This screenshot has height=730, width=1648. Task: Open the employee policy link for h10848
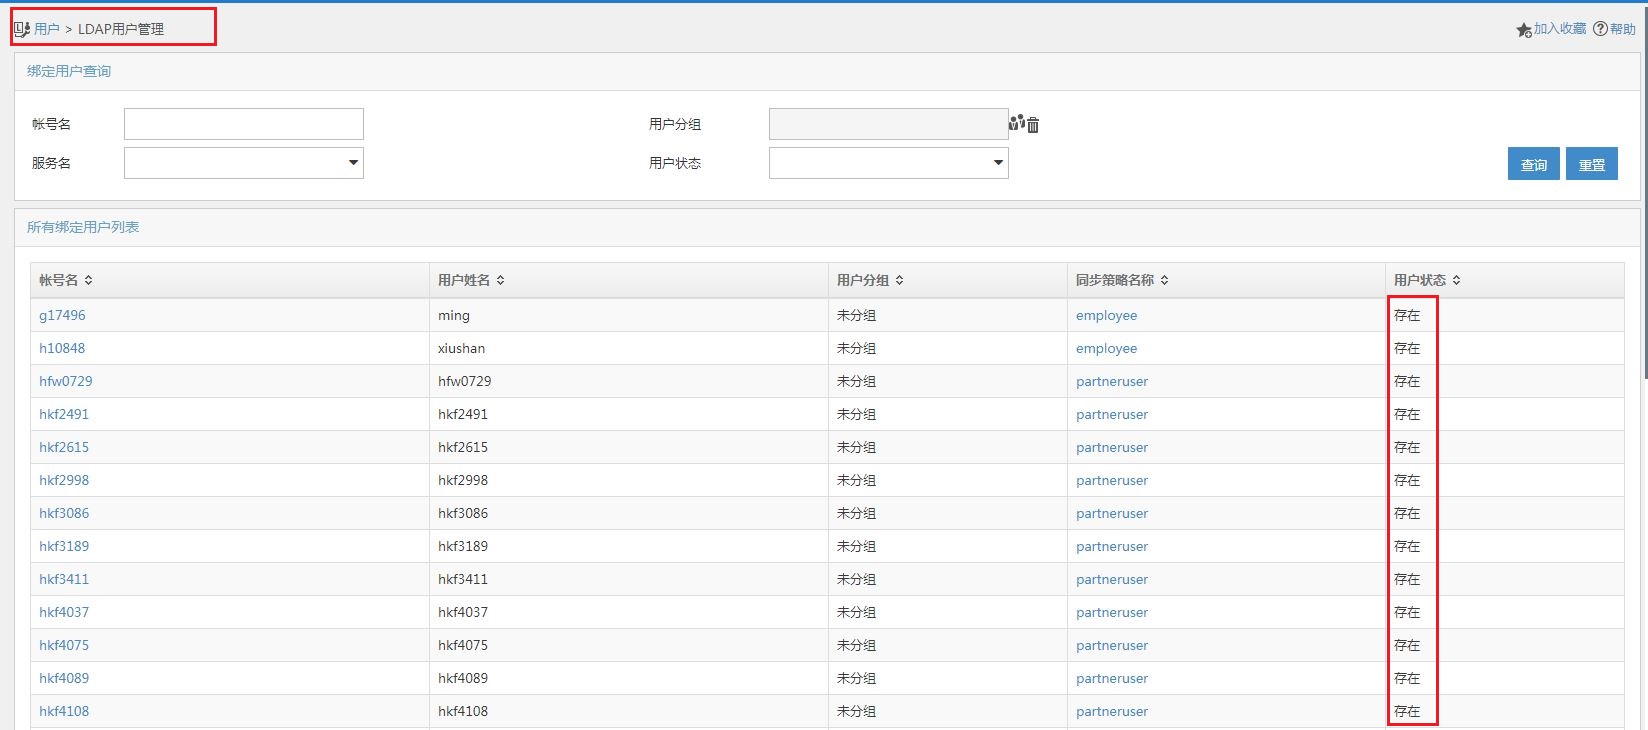[x=1106, y=348]
